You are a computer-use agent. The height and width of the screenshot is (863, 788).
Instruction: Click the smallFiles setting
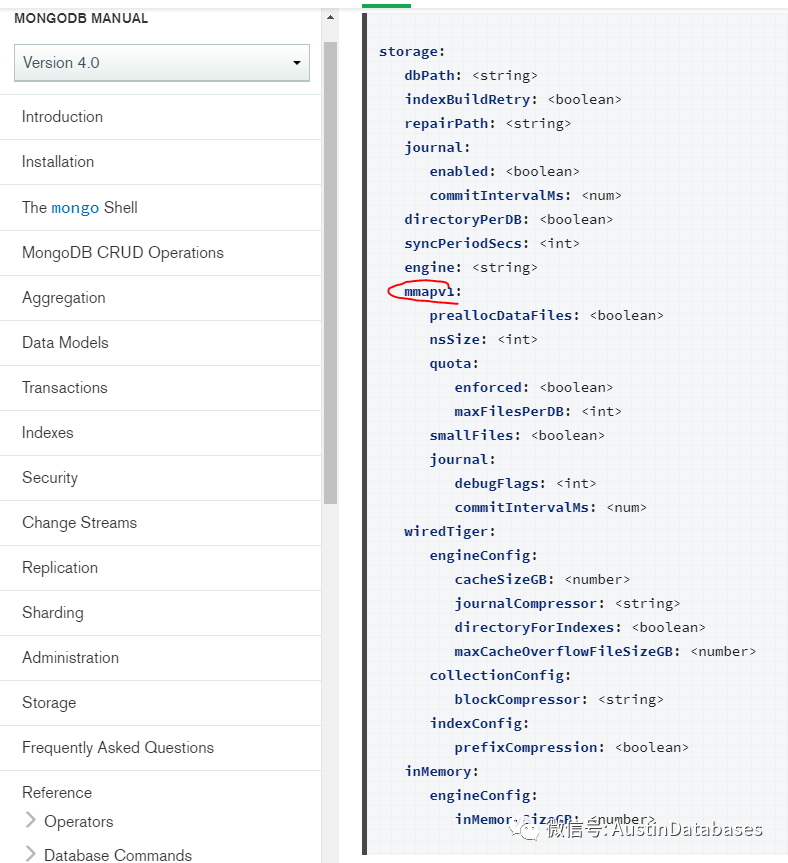[475, 436]
